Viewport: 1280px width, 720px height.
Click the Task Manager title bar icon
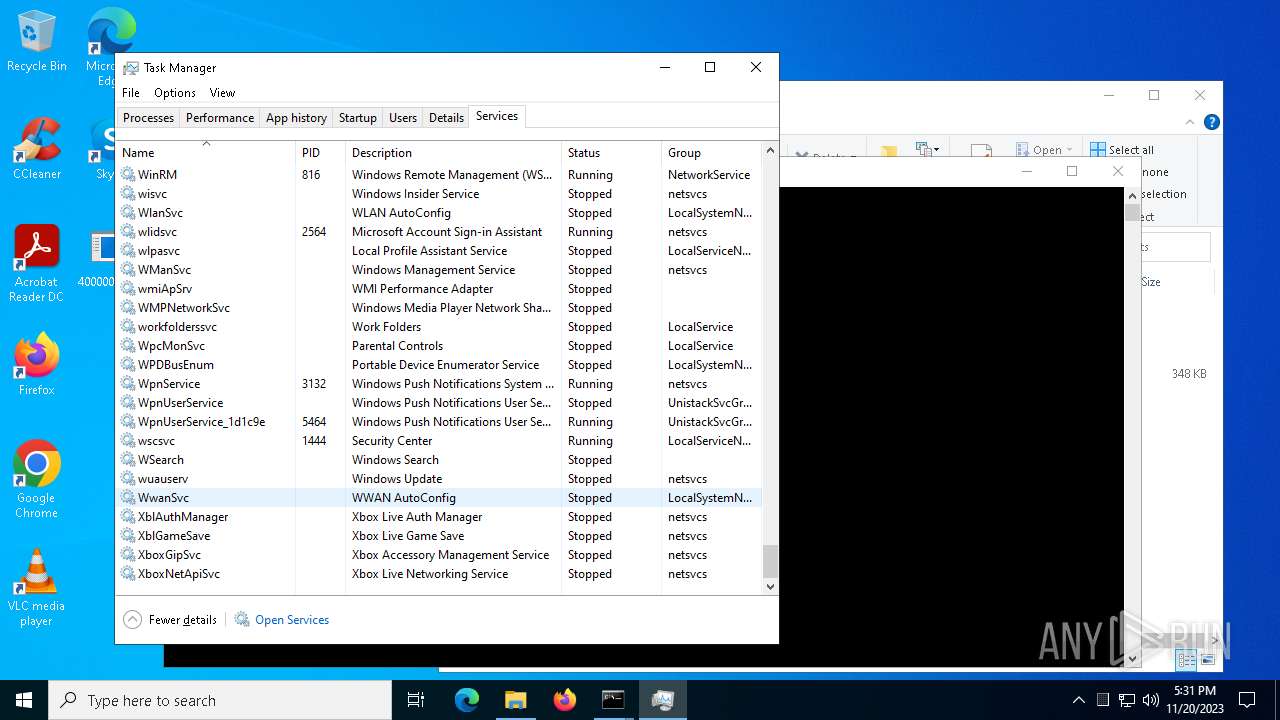(x=131, y=68)
